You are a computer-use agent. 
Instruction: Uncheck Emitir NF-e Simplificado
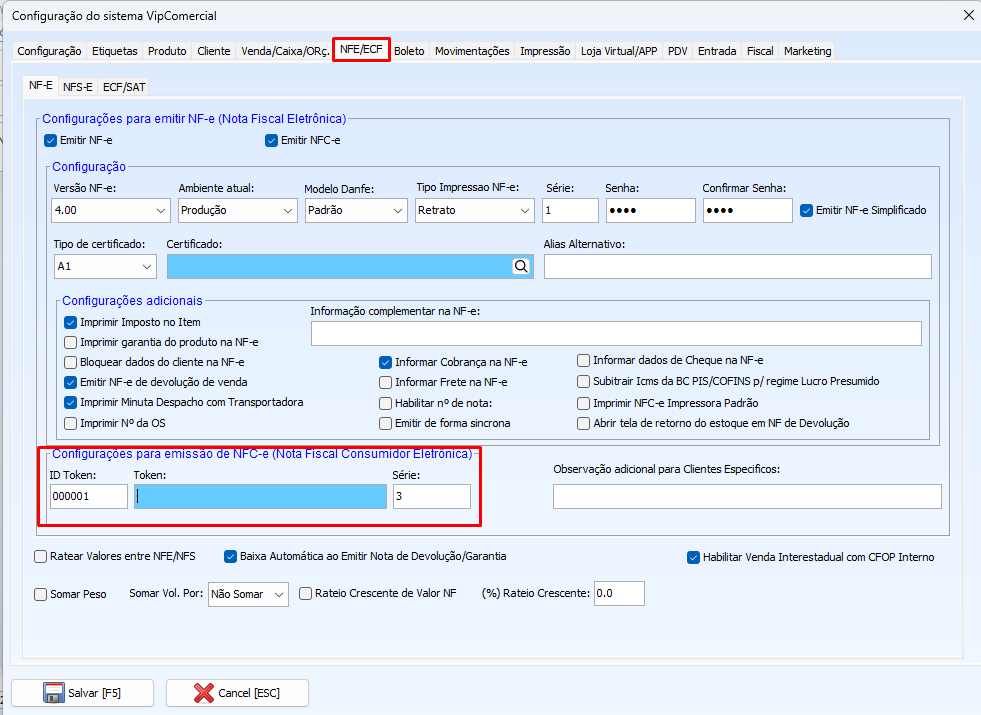pyautogui.click(x=807, y=210)
